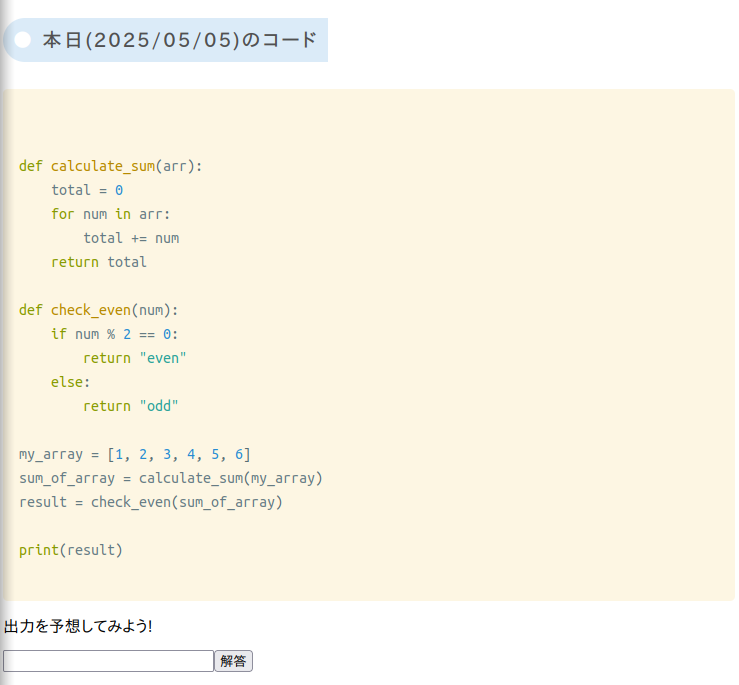The image size is (739, 685).
Task: Click the 'def check_even(num):' line
Action: click(x=99, y=310)
